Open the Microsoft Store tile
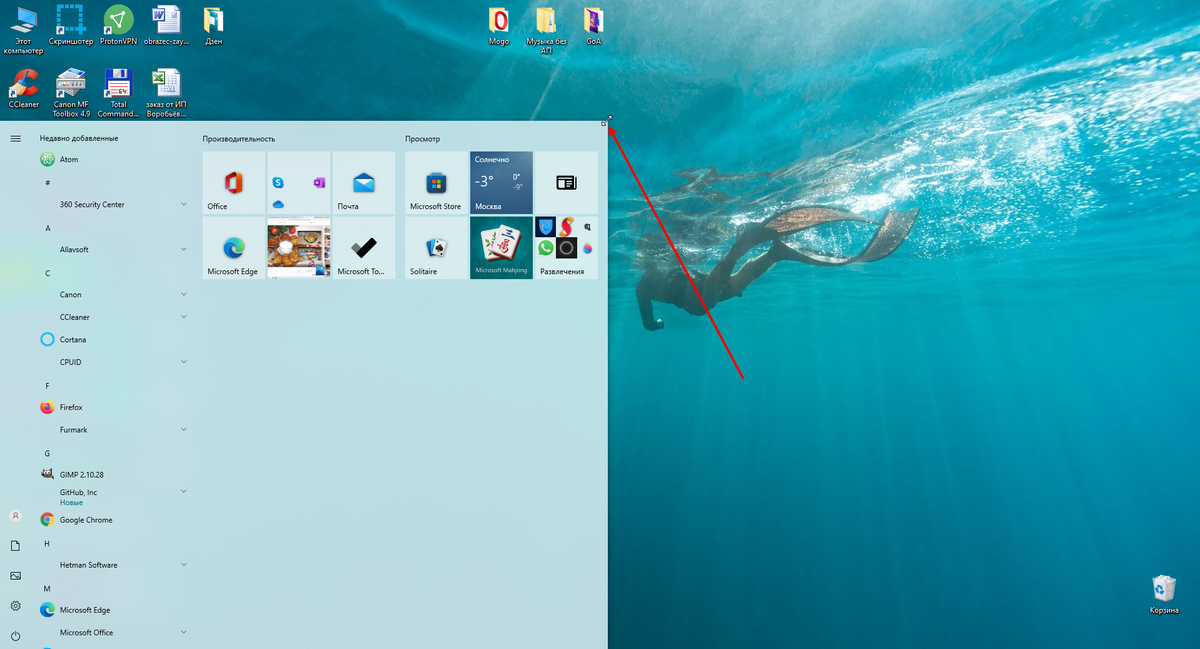1200x649 pixels. click(x=436, y=183)
